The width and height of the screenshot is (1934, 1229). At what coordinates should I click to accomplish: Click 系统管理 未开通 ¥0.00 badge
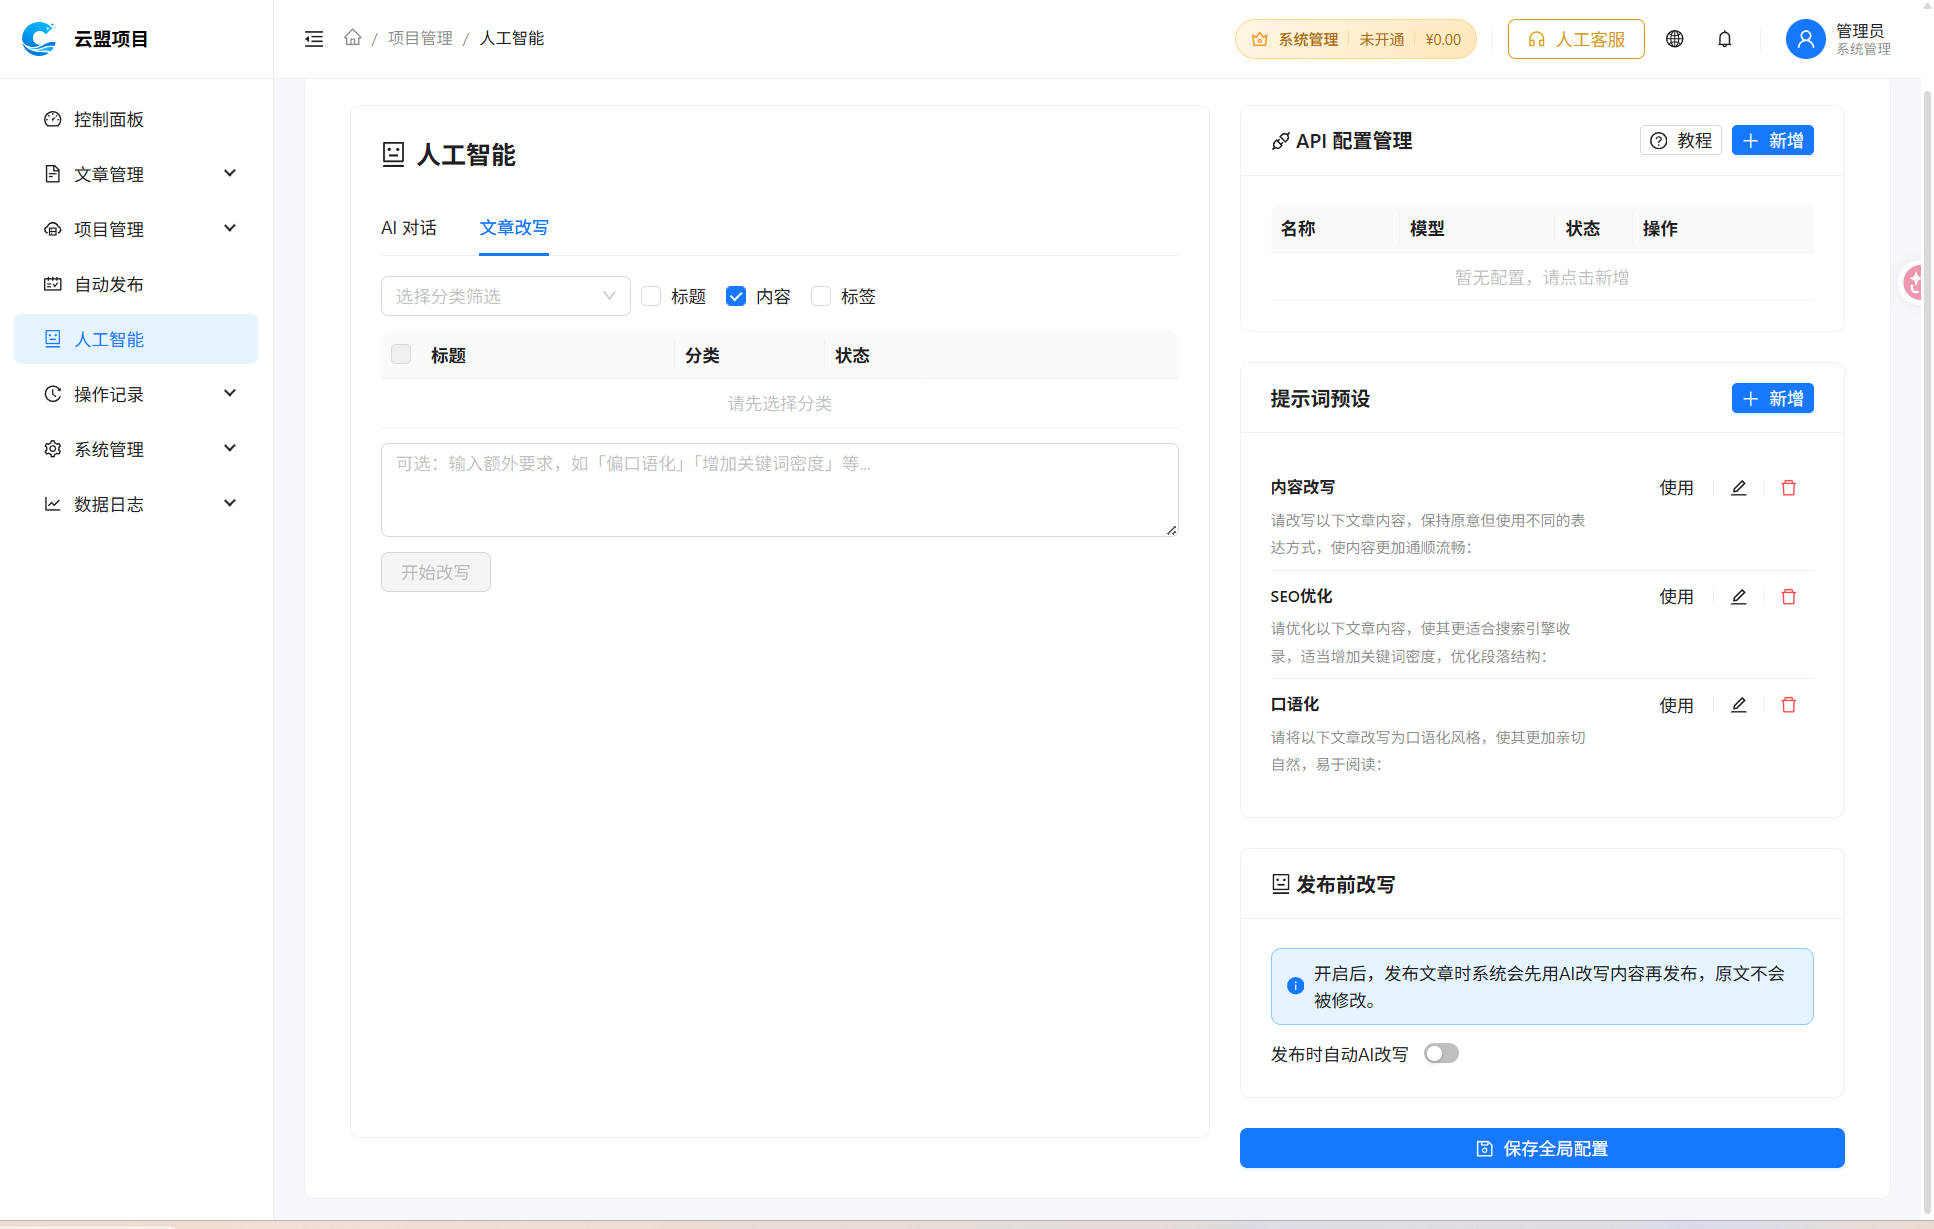pos(1356,39)
